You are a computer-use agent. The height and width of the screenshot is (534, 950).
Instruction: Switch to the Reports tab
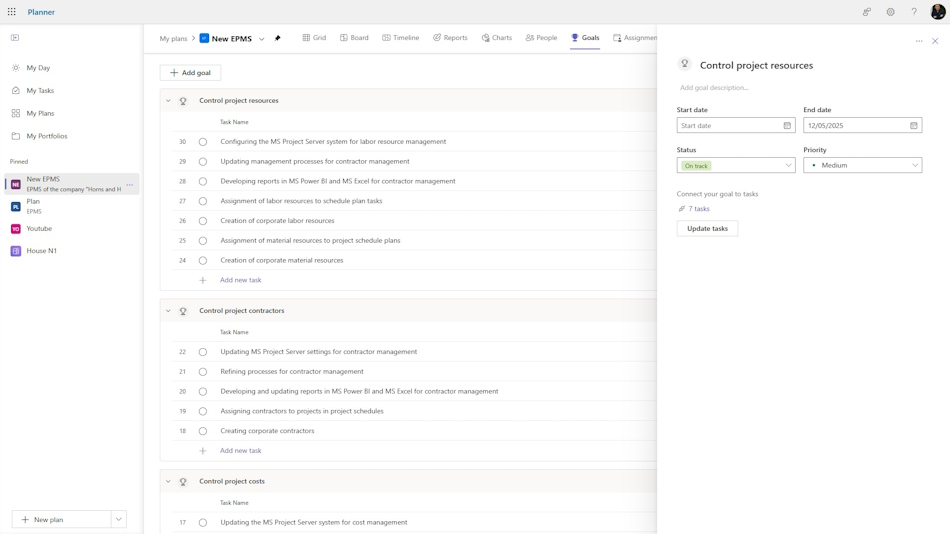point(450,38)
